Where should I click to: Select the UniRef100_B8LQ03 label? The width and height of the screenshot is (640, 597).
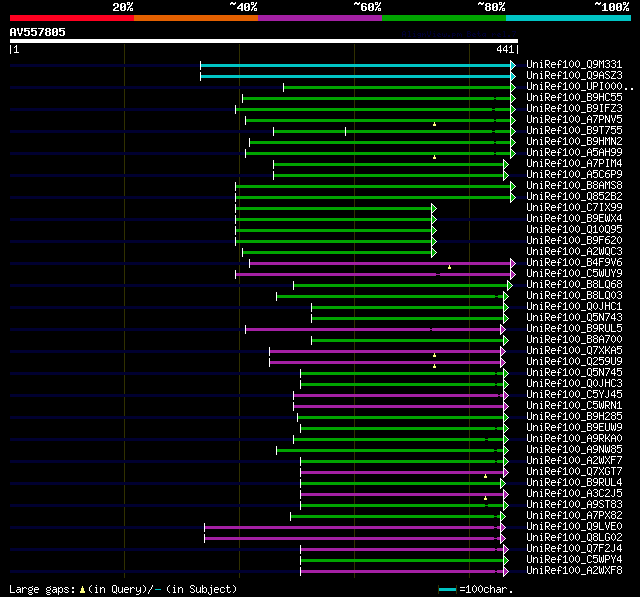(x=574, y=296)
